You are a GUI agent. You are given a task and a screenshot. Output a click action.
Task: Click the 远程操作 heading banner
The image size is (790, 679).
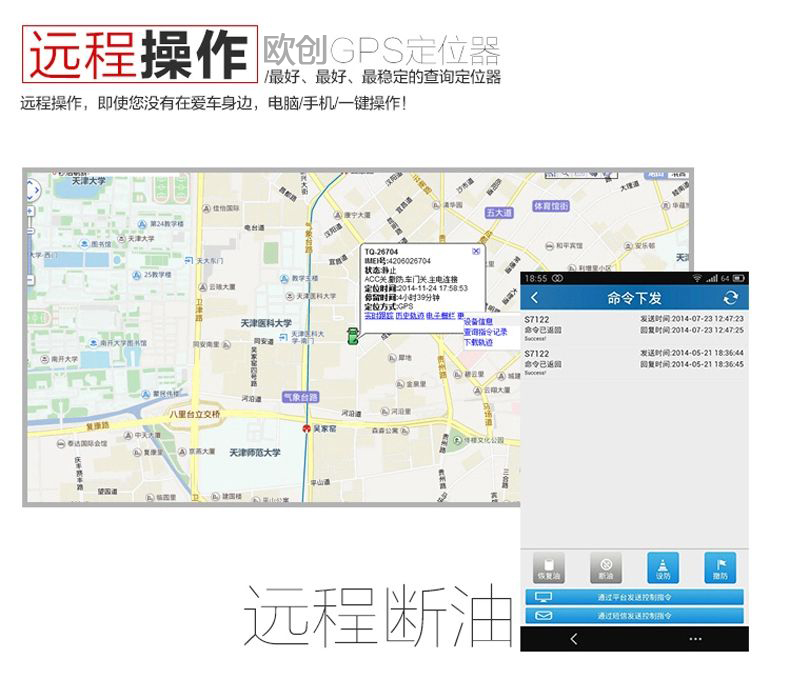coord(140,54)
